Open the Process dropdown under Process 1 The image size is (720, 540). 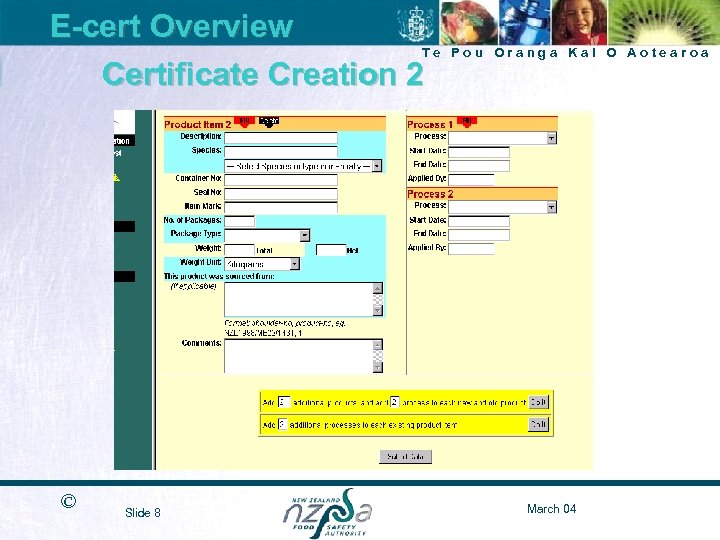[x=551, y=138]
